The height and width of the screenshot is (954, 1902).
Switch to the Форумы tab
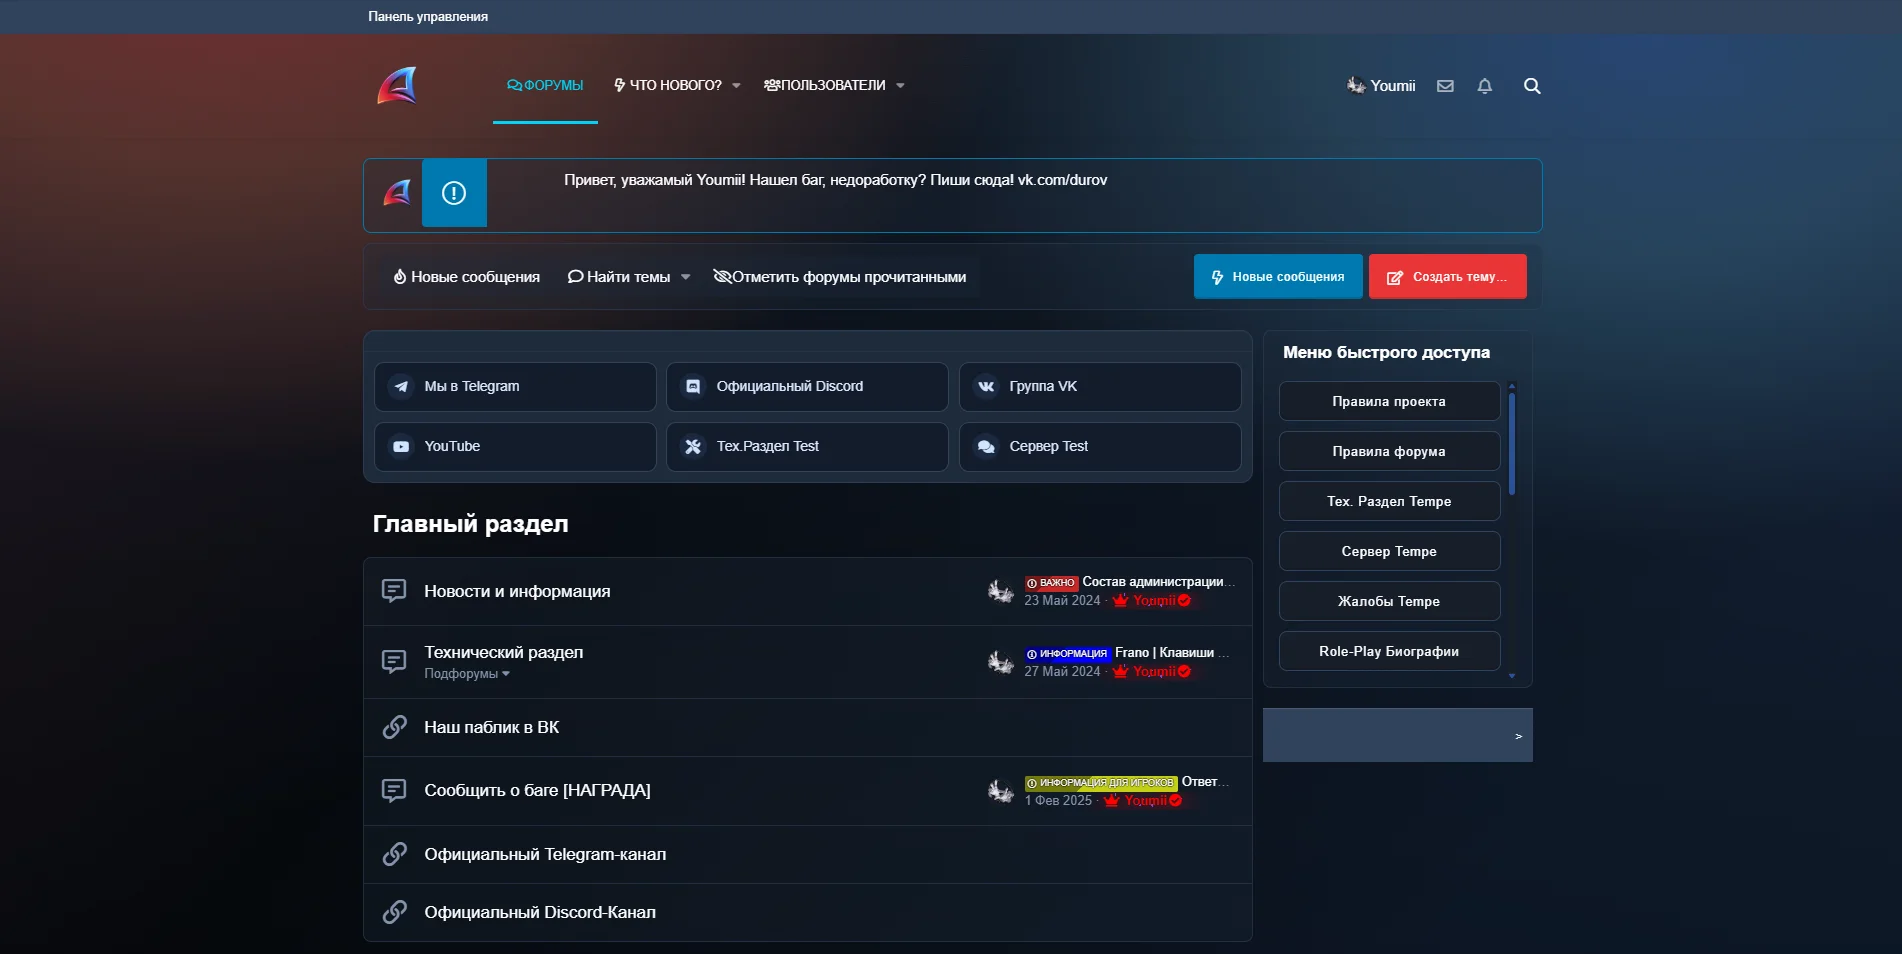point(545,86)
